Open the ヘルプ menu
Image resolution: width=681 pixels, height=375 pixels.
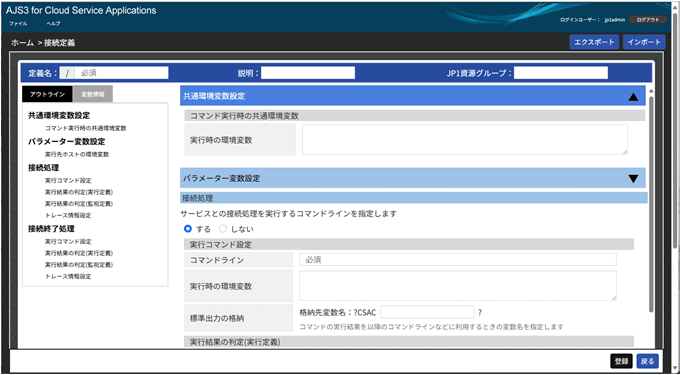click(53, 23)
